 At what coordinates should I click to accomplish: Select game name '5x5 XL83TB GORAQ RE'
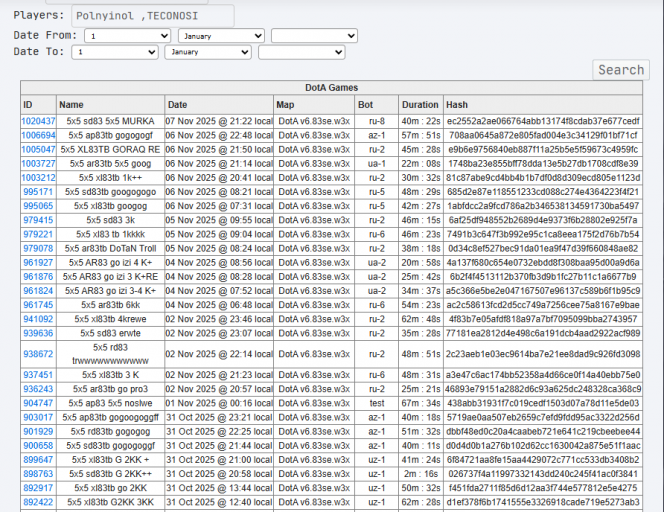[x=111, y=149]
